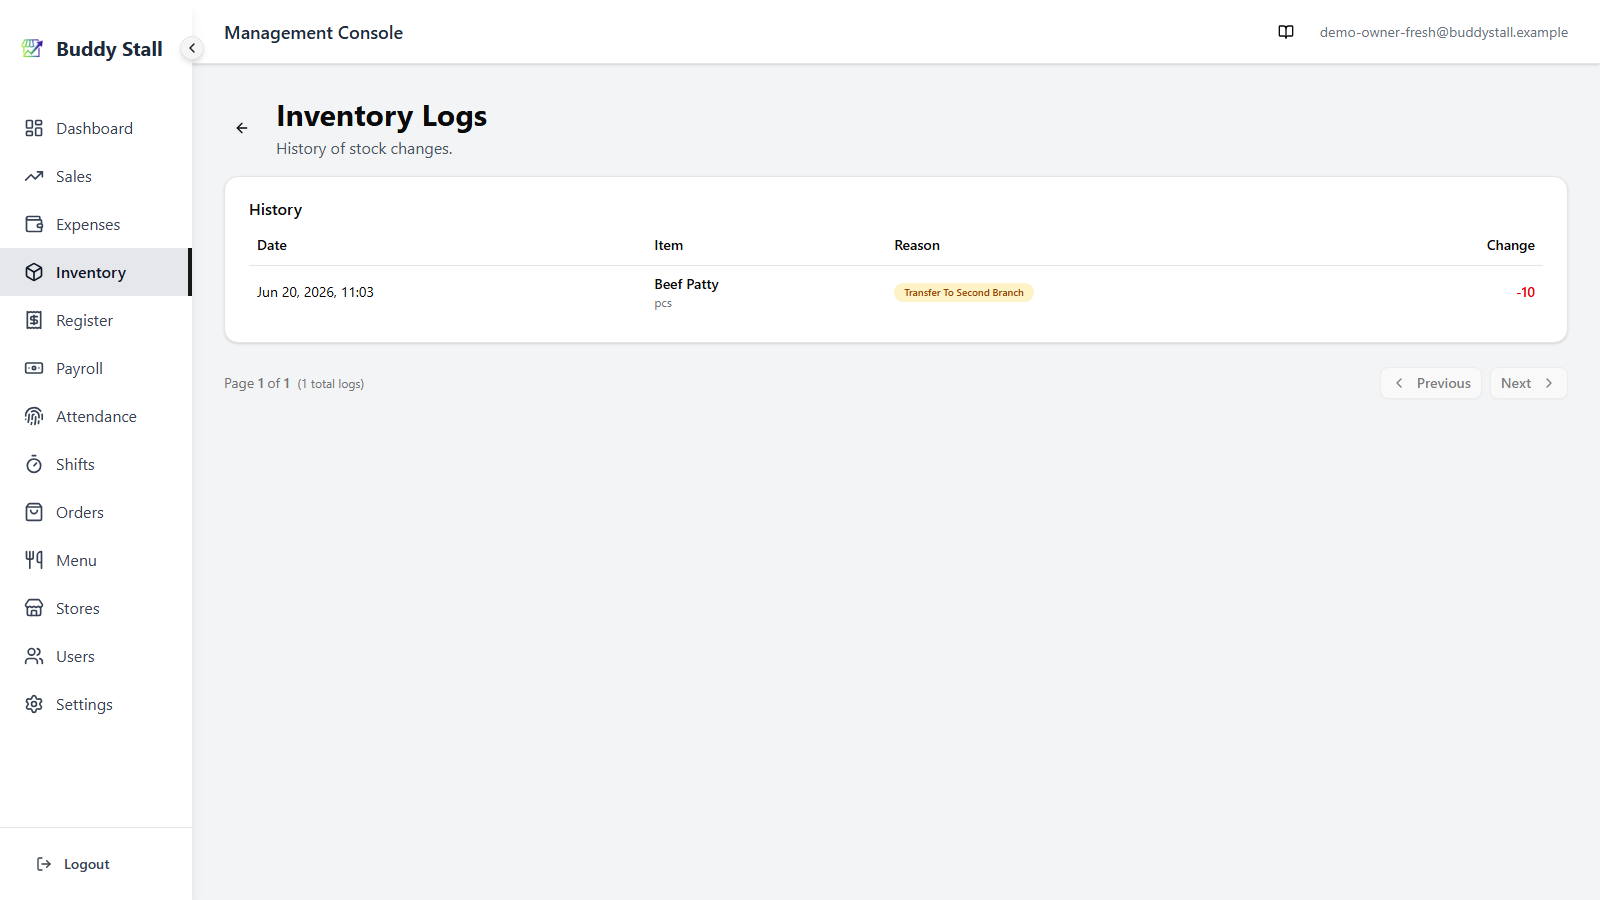
Task: Go back using the left arrow icon
Action: point(242,128)
